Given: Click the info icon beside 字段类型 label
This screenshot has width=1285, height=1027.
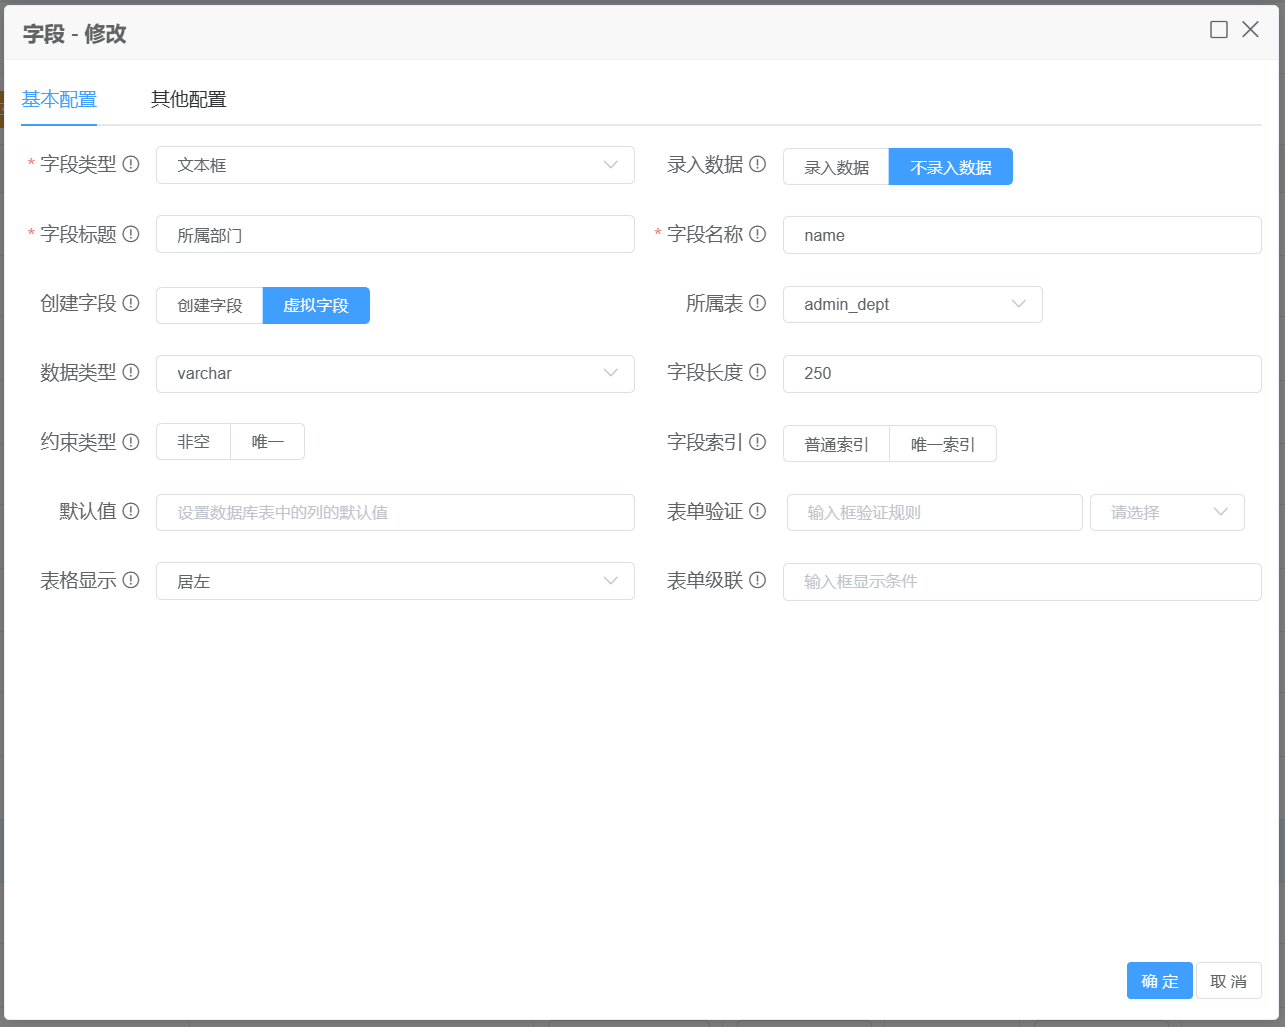Looking at the screenshot, I should coord(131,164).
